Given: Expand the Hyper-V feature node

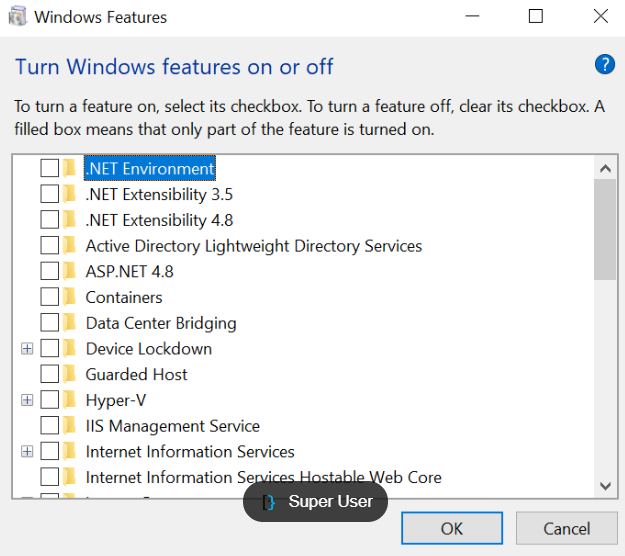Looking at the screenshot, I should [x=27, y=400].
